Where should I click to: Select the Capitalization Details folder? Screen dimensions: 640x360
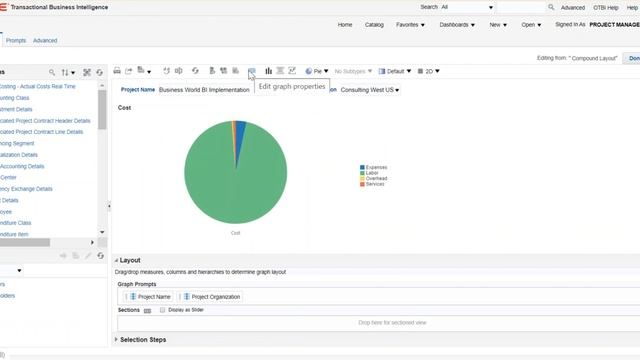(19, 155)
